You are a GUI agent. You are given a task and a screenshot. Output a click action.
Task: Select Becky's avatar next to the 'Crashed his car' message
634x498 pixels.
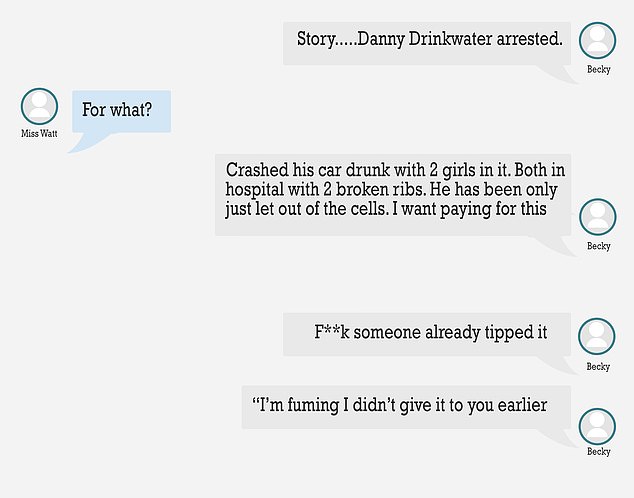598,217
